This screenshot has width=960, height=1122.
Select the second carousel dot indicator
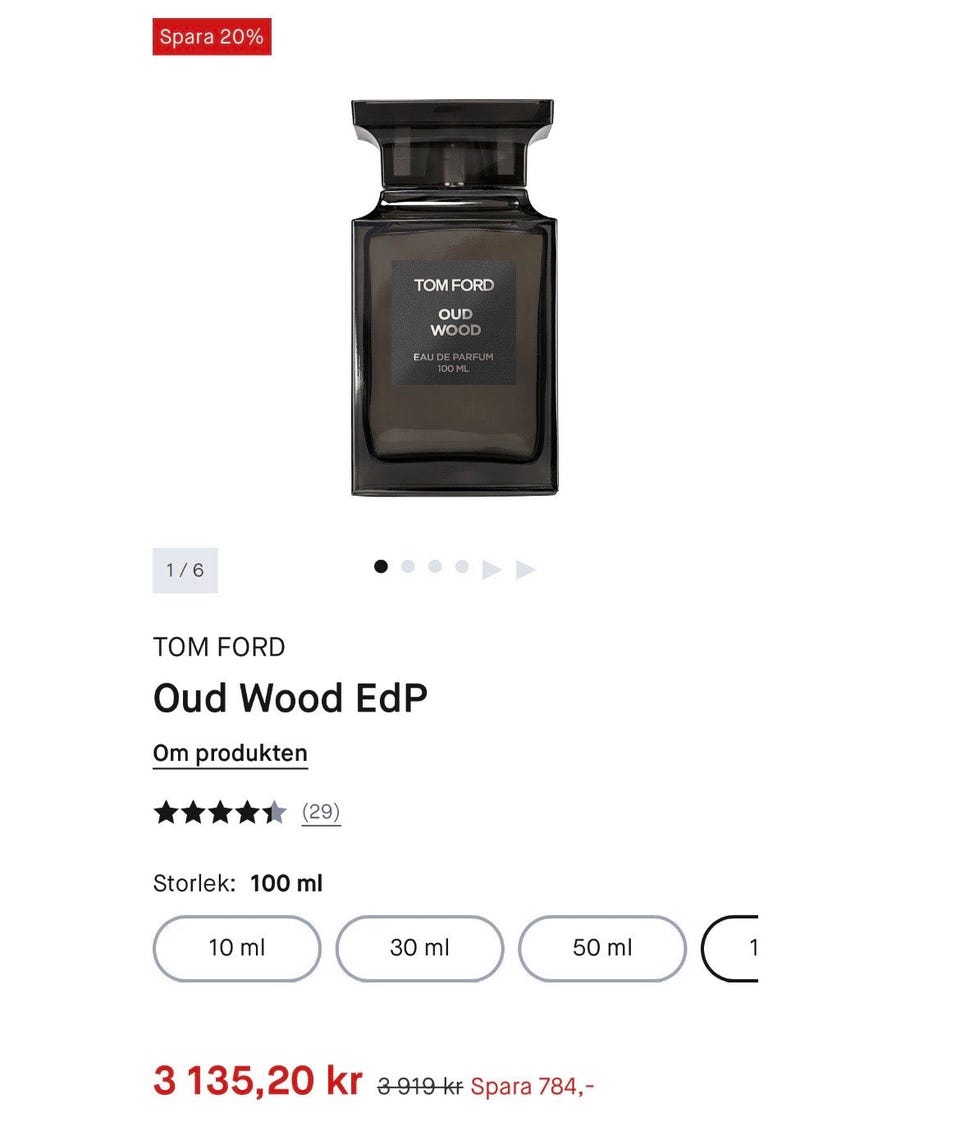[x=408, y=567]
